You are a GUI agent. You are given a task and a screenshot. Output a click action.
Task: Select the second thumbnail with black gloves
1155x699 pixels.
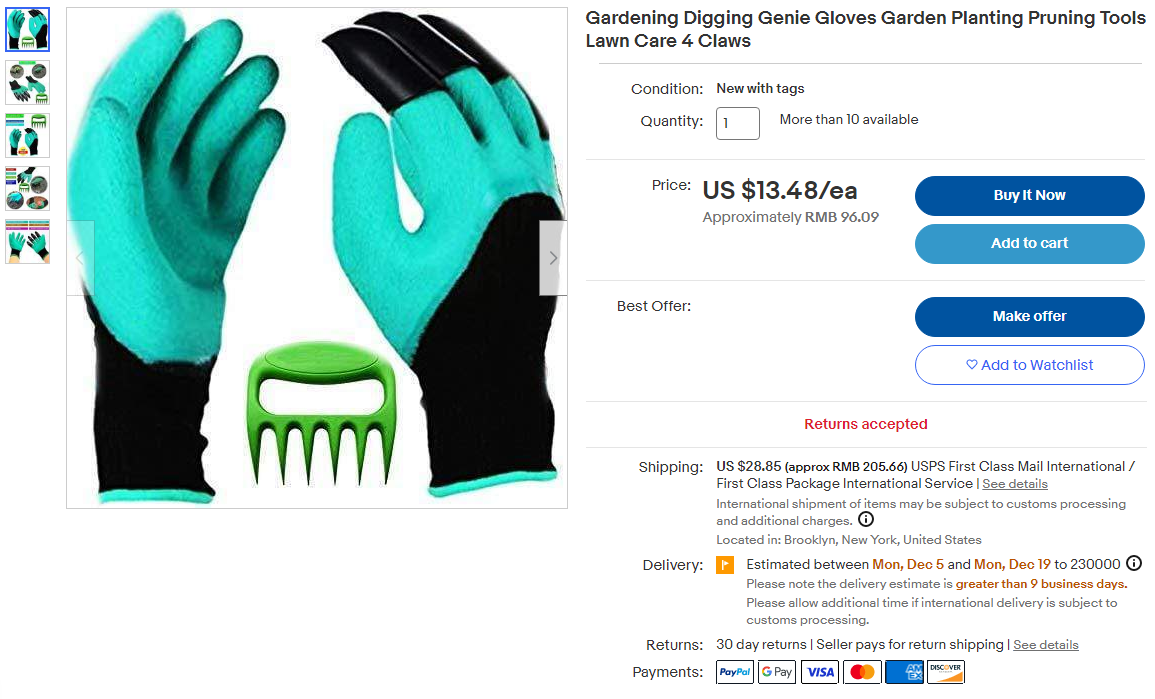pos(27,82)
